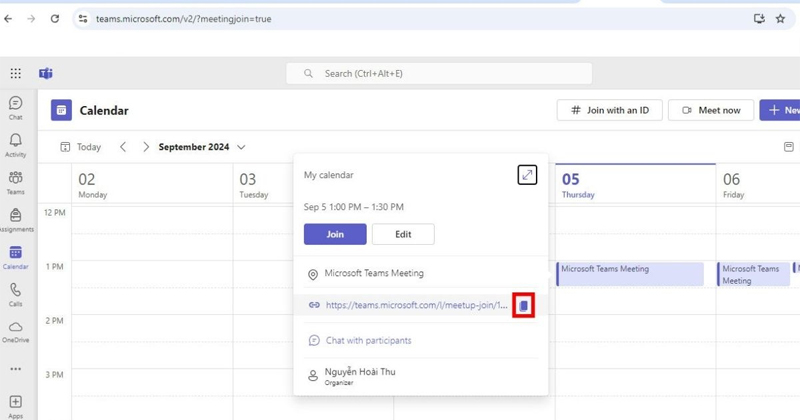Show more apps ellipsis in sidebar
The height and width of the screenshot is (420, 800).
click(x=15, y=369)
